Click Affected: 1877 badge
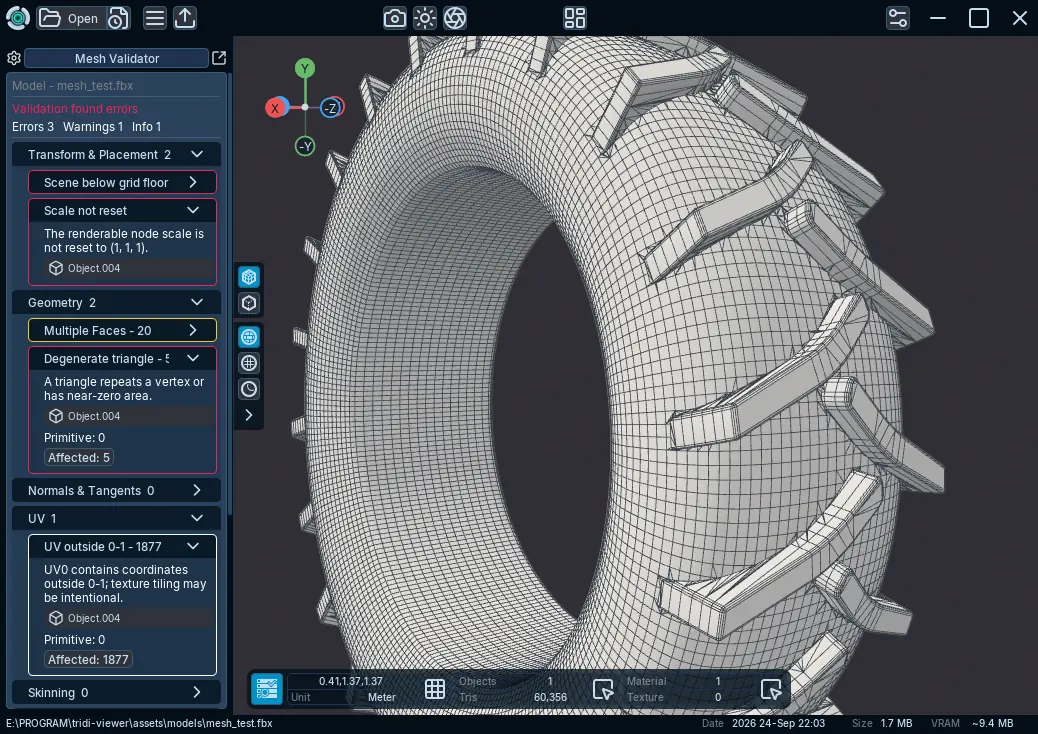The image size is (1038, 734). pos(88,659)
